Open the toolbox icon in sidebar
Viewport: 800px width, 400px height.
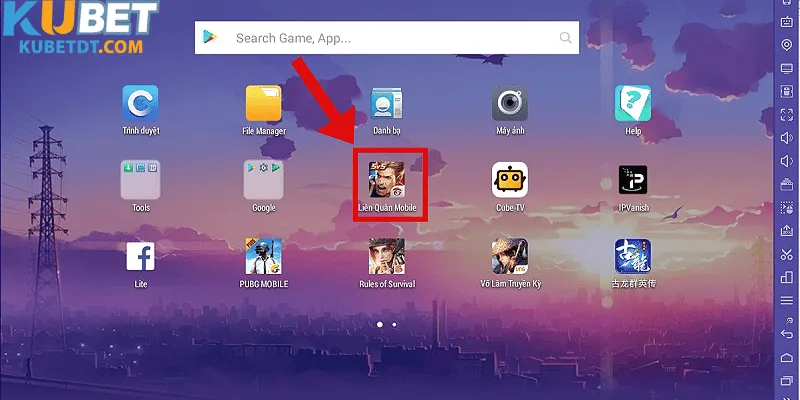pos(786,184)
